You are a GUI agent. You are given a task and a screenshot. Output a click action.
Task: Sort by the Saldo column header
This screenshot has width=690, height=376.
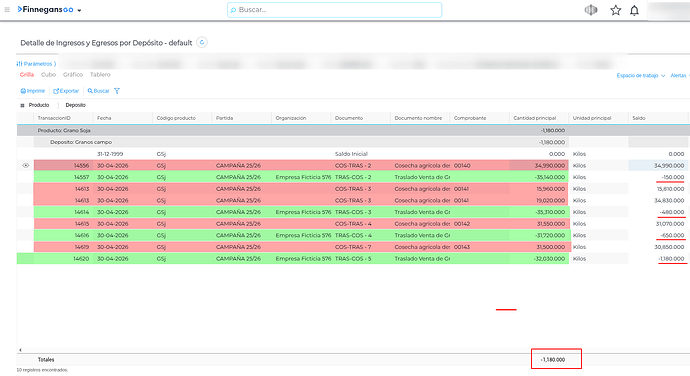tap(658, 118)
